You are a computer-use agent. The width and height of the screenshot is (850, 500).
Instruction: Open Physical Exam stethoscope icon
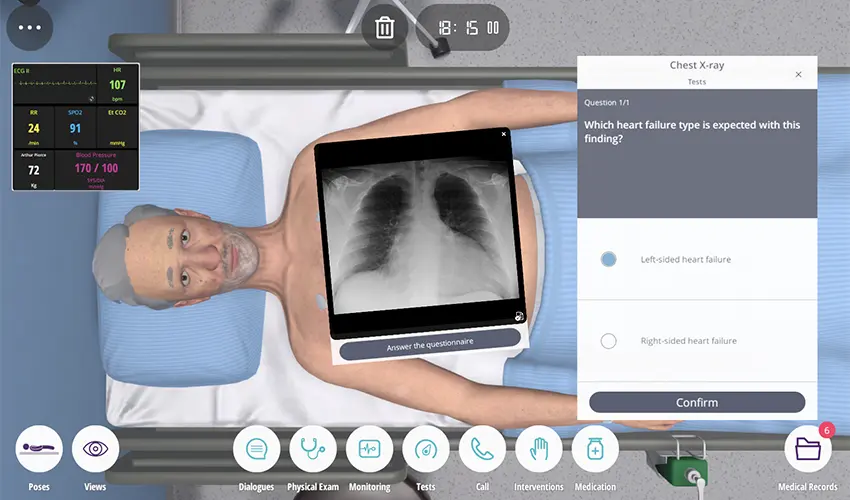(x=313, y=449)
